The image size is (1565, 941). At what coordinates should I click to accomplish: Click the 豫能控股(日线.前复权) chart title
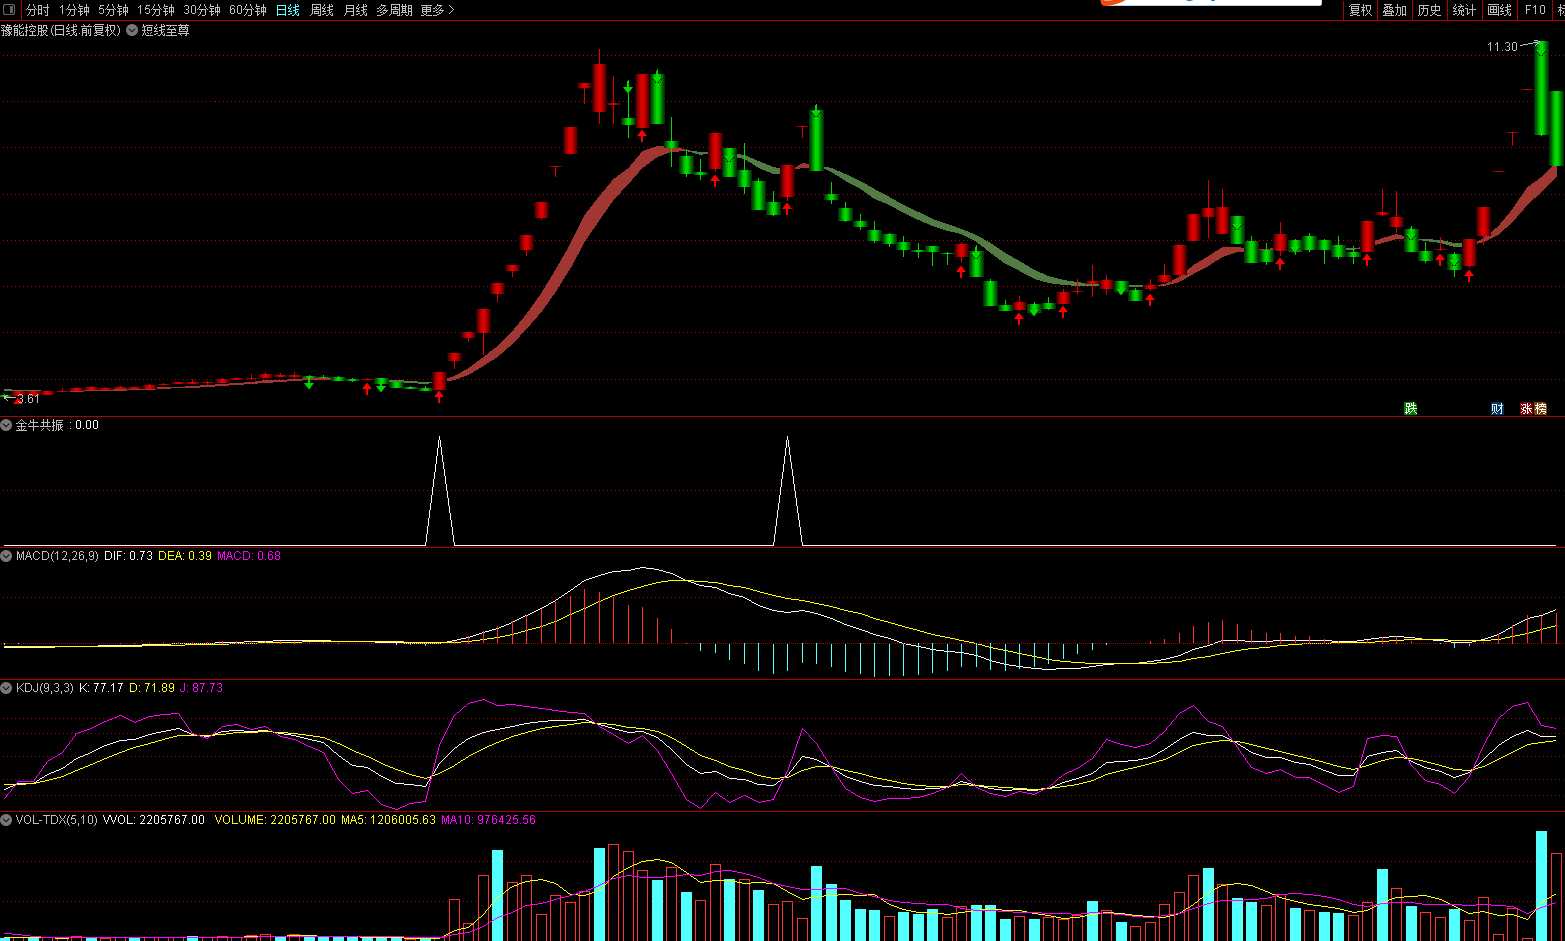click(61, 30)
